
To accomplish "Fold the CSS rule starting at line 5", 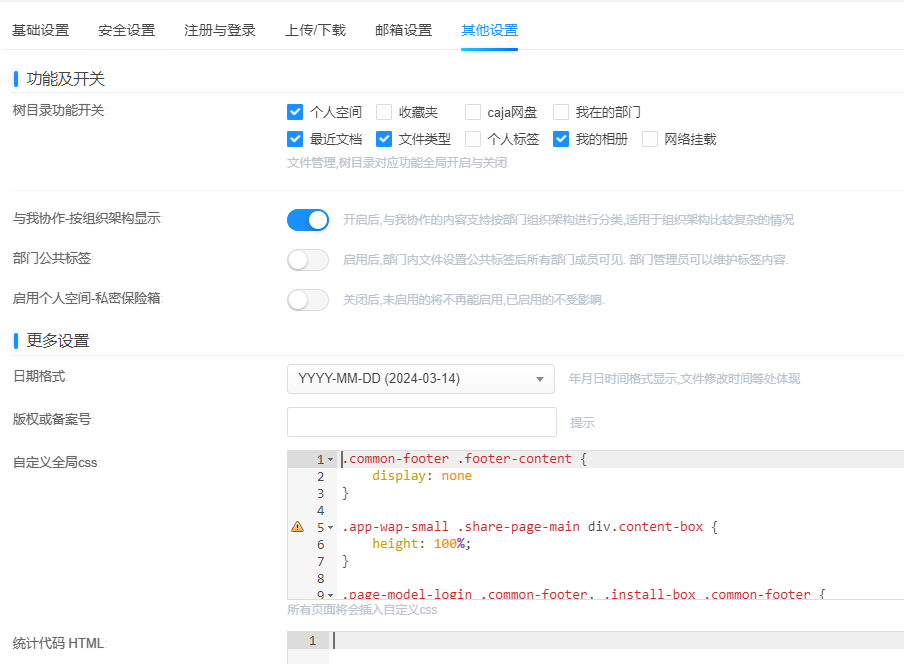I will click(331, 527).
